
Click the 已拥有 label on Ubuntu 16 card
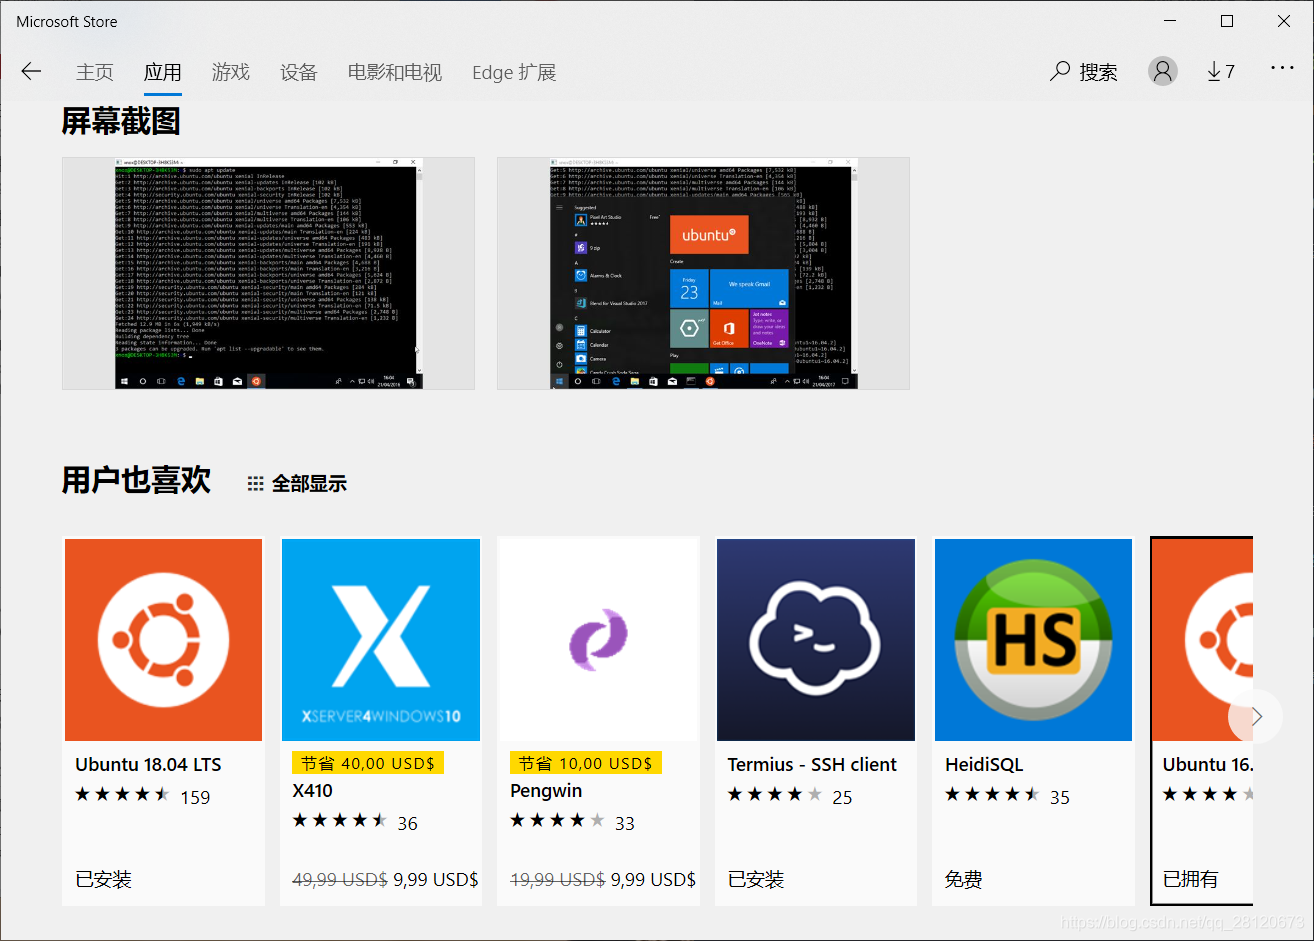pos(1191,880)
